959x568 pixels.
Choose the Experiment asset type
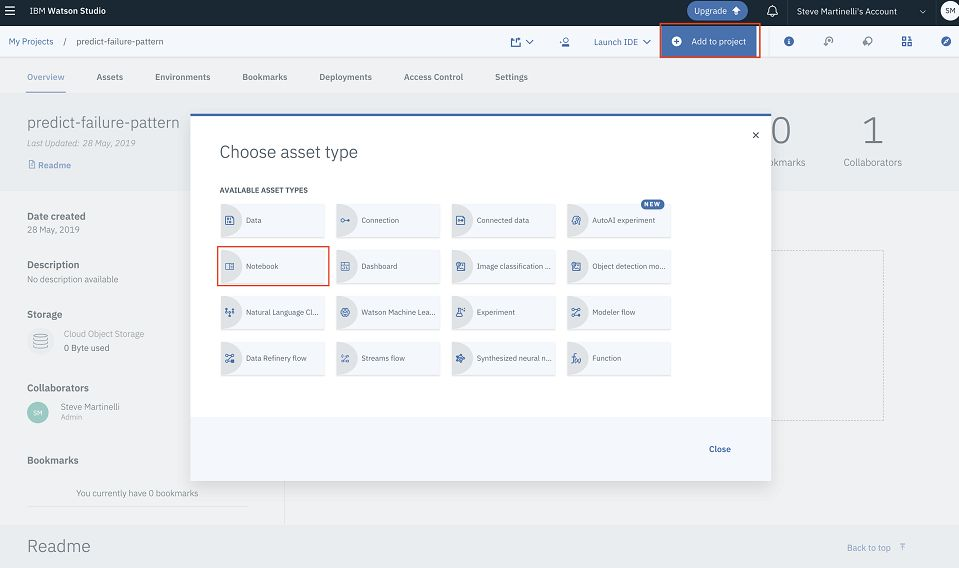click(x=503, y=312)
